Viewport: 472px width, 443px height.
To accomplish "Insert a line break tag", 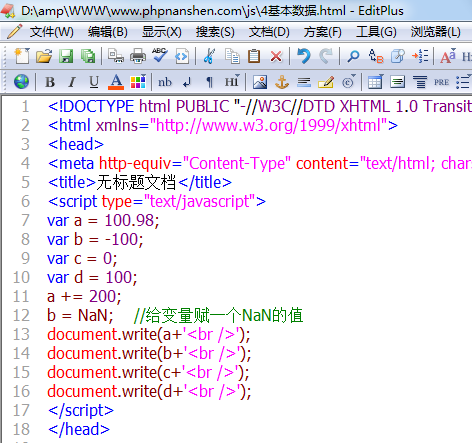I will pos(187,82).
